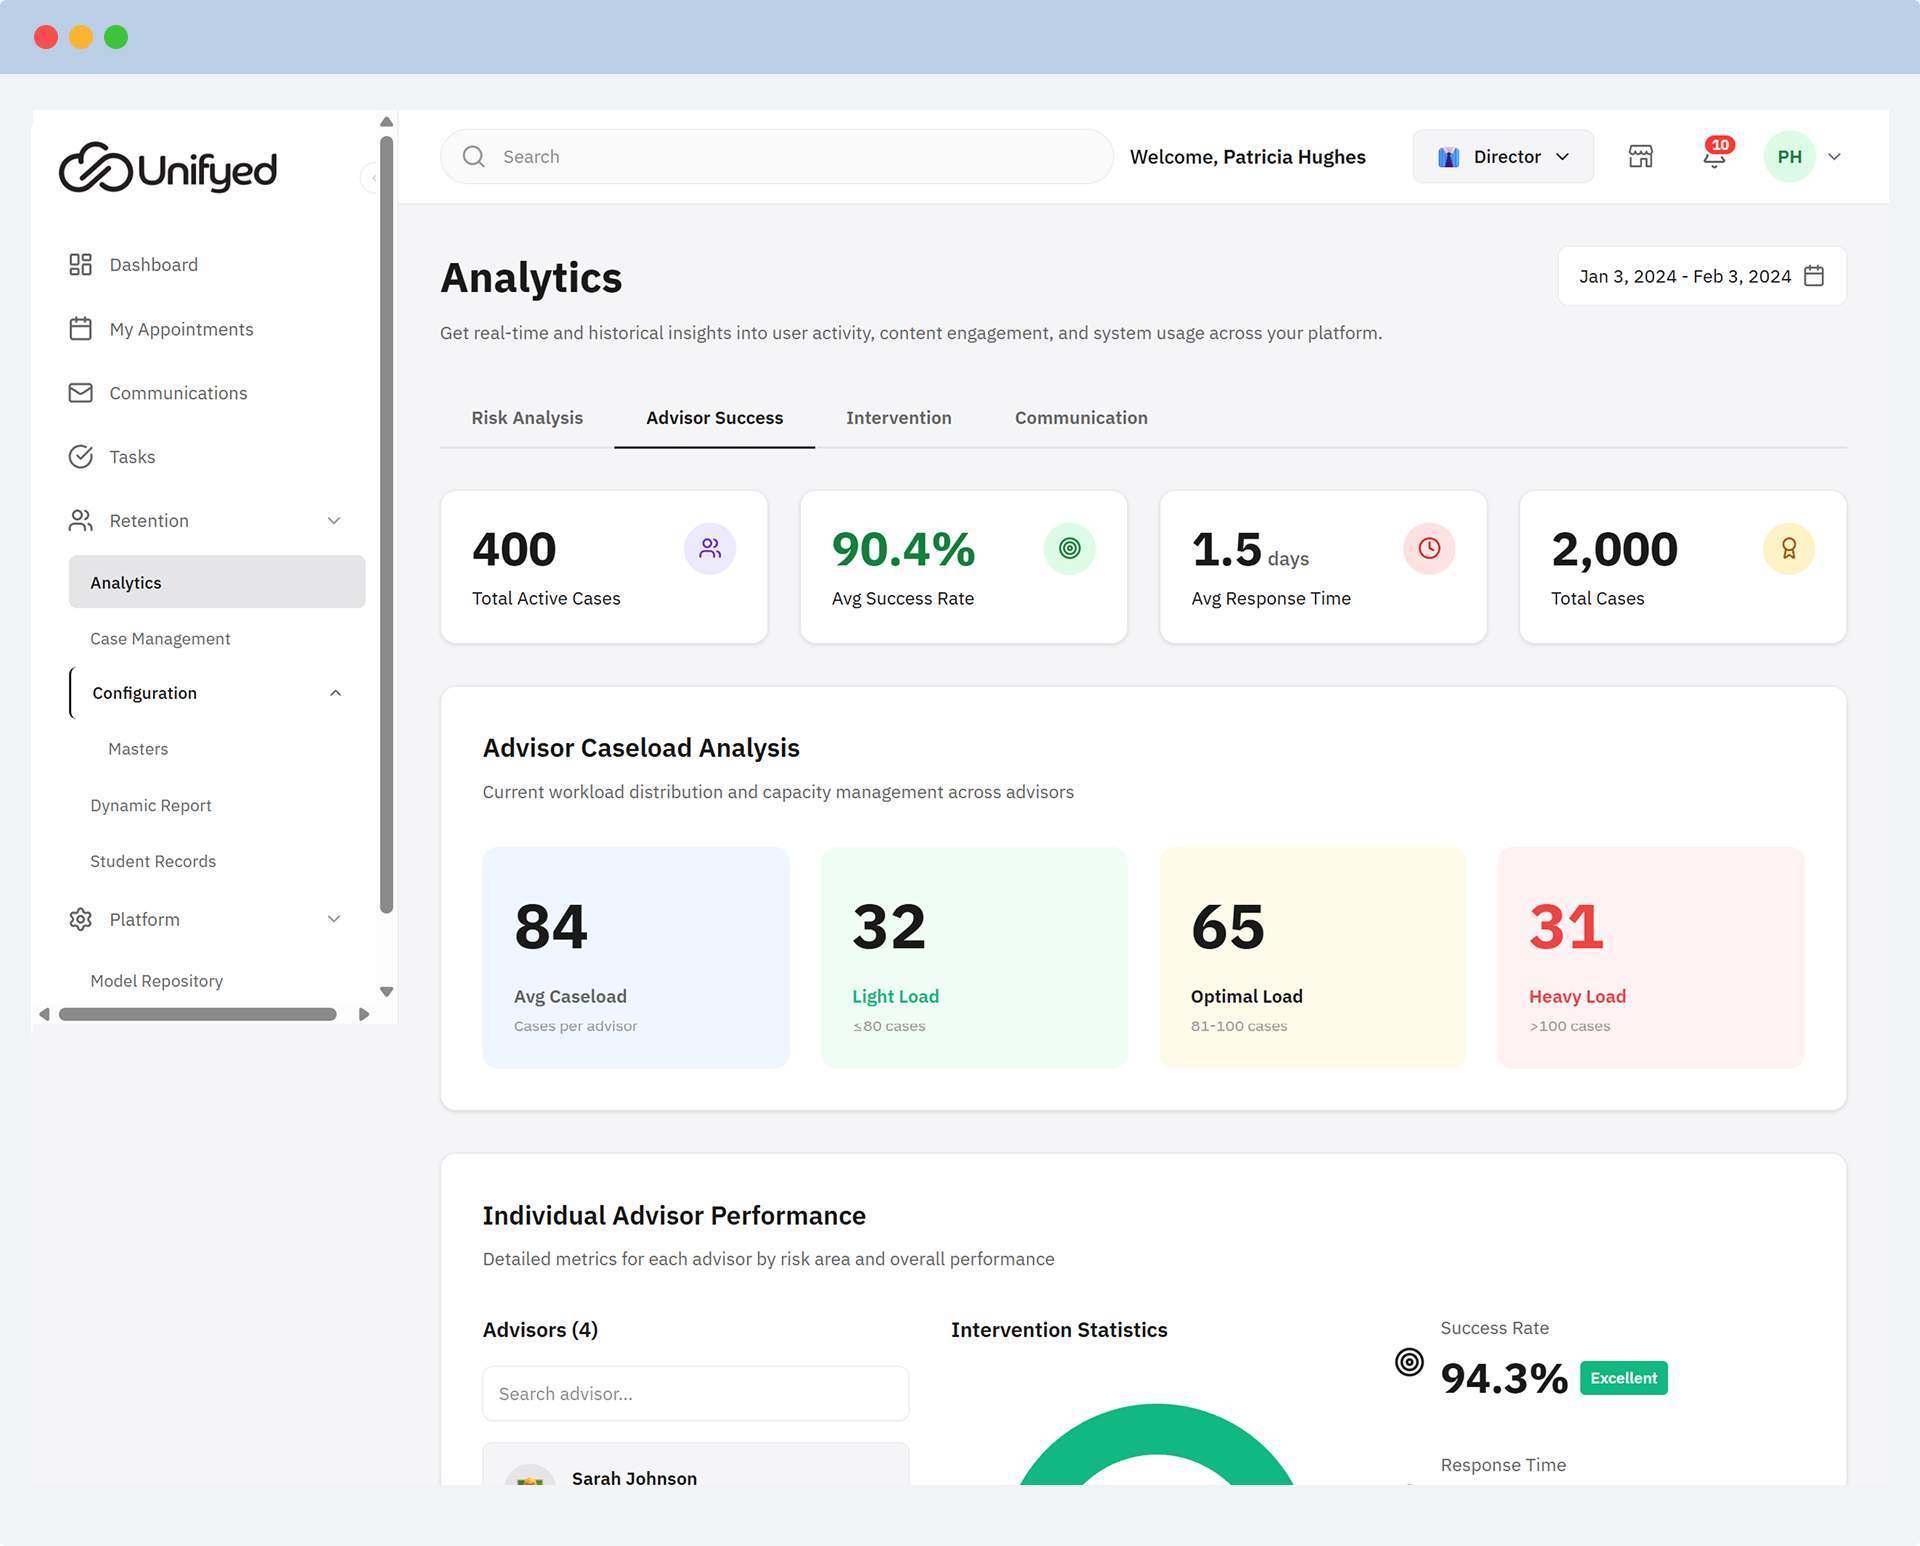This screenshot has width=1920, height=1546.
Task: Click the sidebar horizontal scrollbar
Action: point(198,1014)
